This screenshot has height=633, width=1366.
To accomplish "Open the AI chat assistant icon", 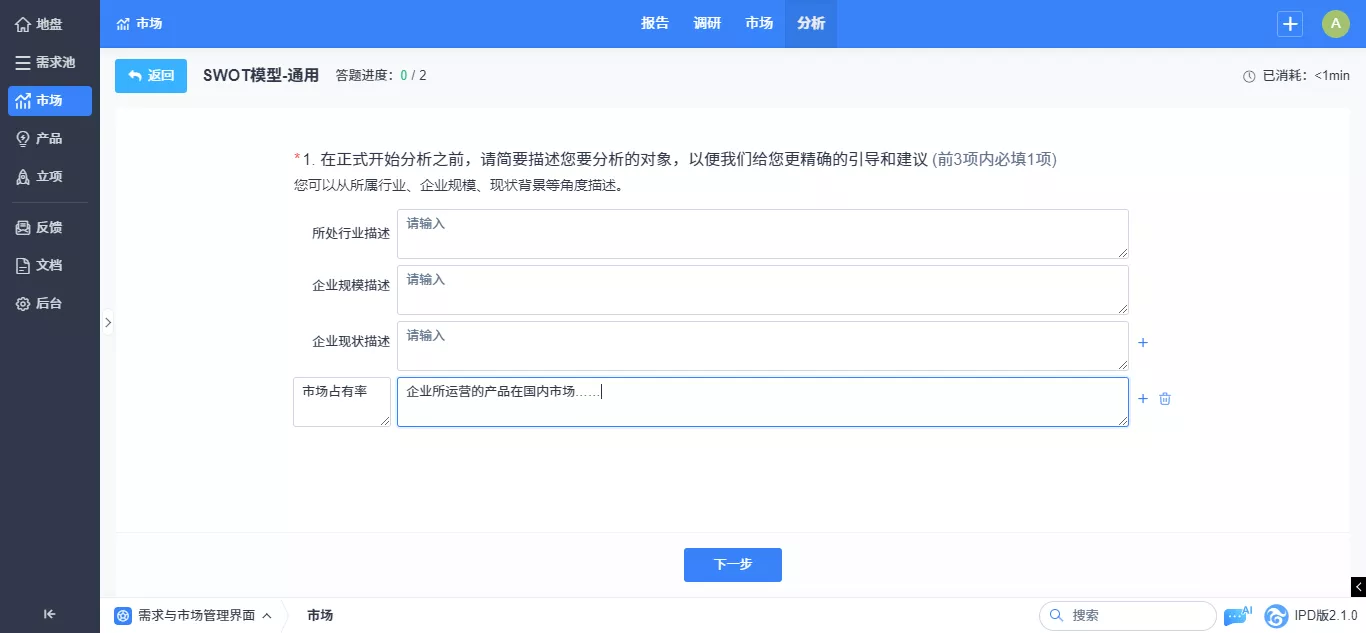I will tap(1237, 615).
